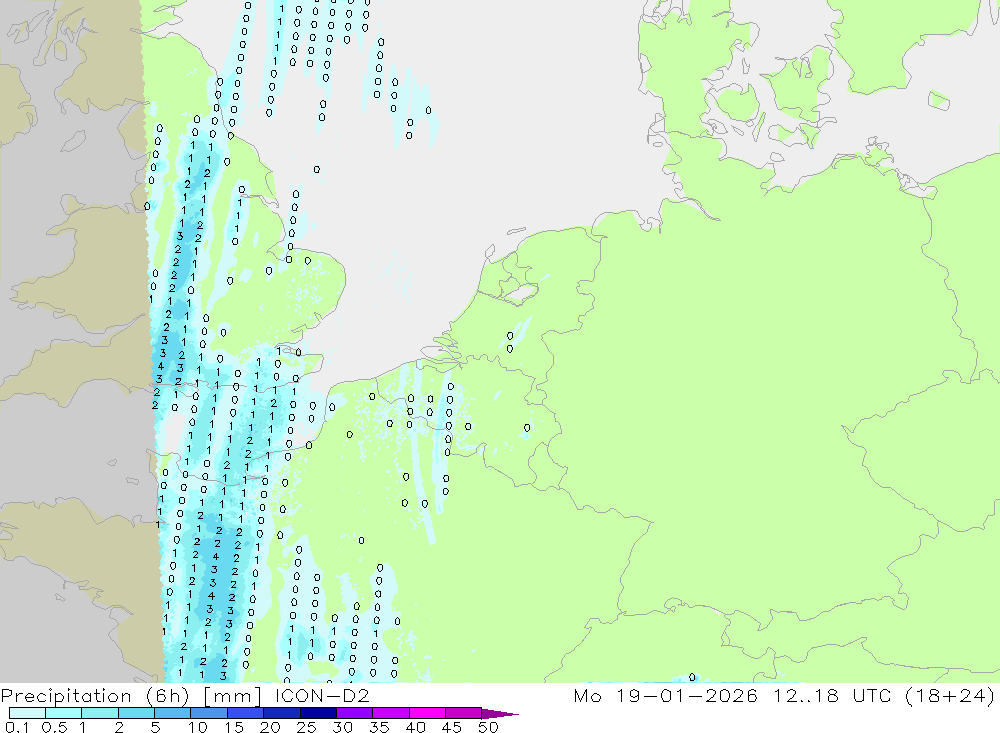Select the 30–35 mm violet legend swatch
The width and height of the screenshot is (1000, 733).
354,713
